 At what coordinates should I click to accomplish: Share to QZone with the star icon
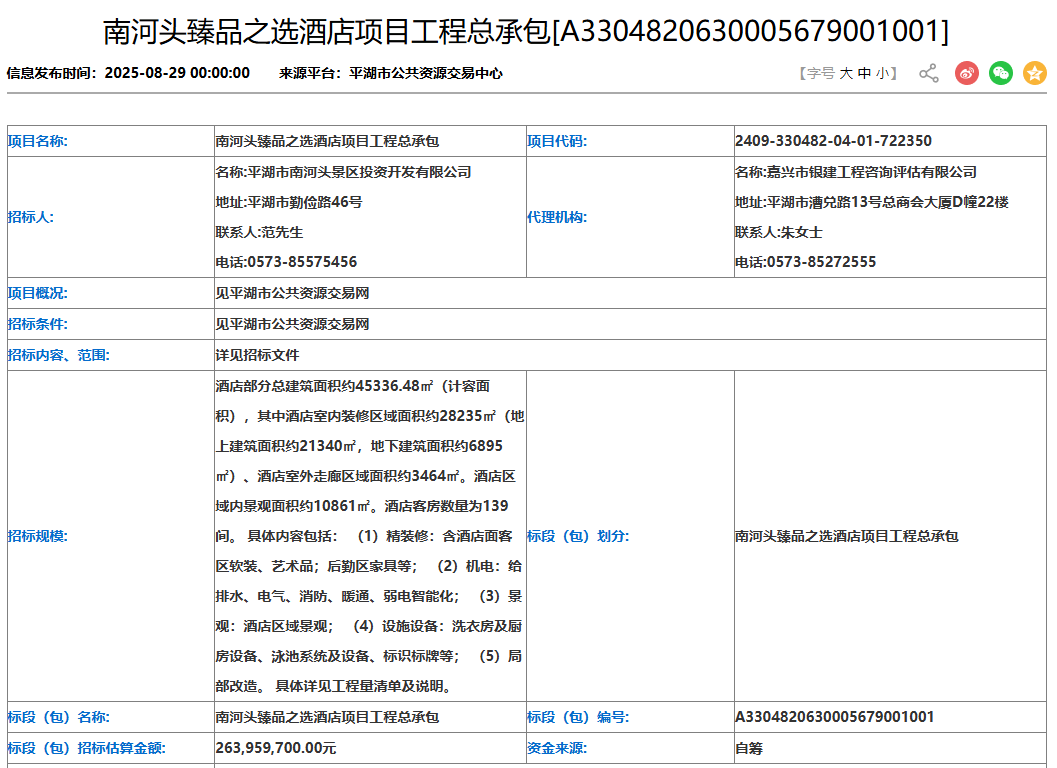coord(1034,73)
